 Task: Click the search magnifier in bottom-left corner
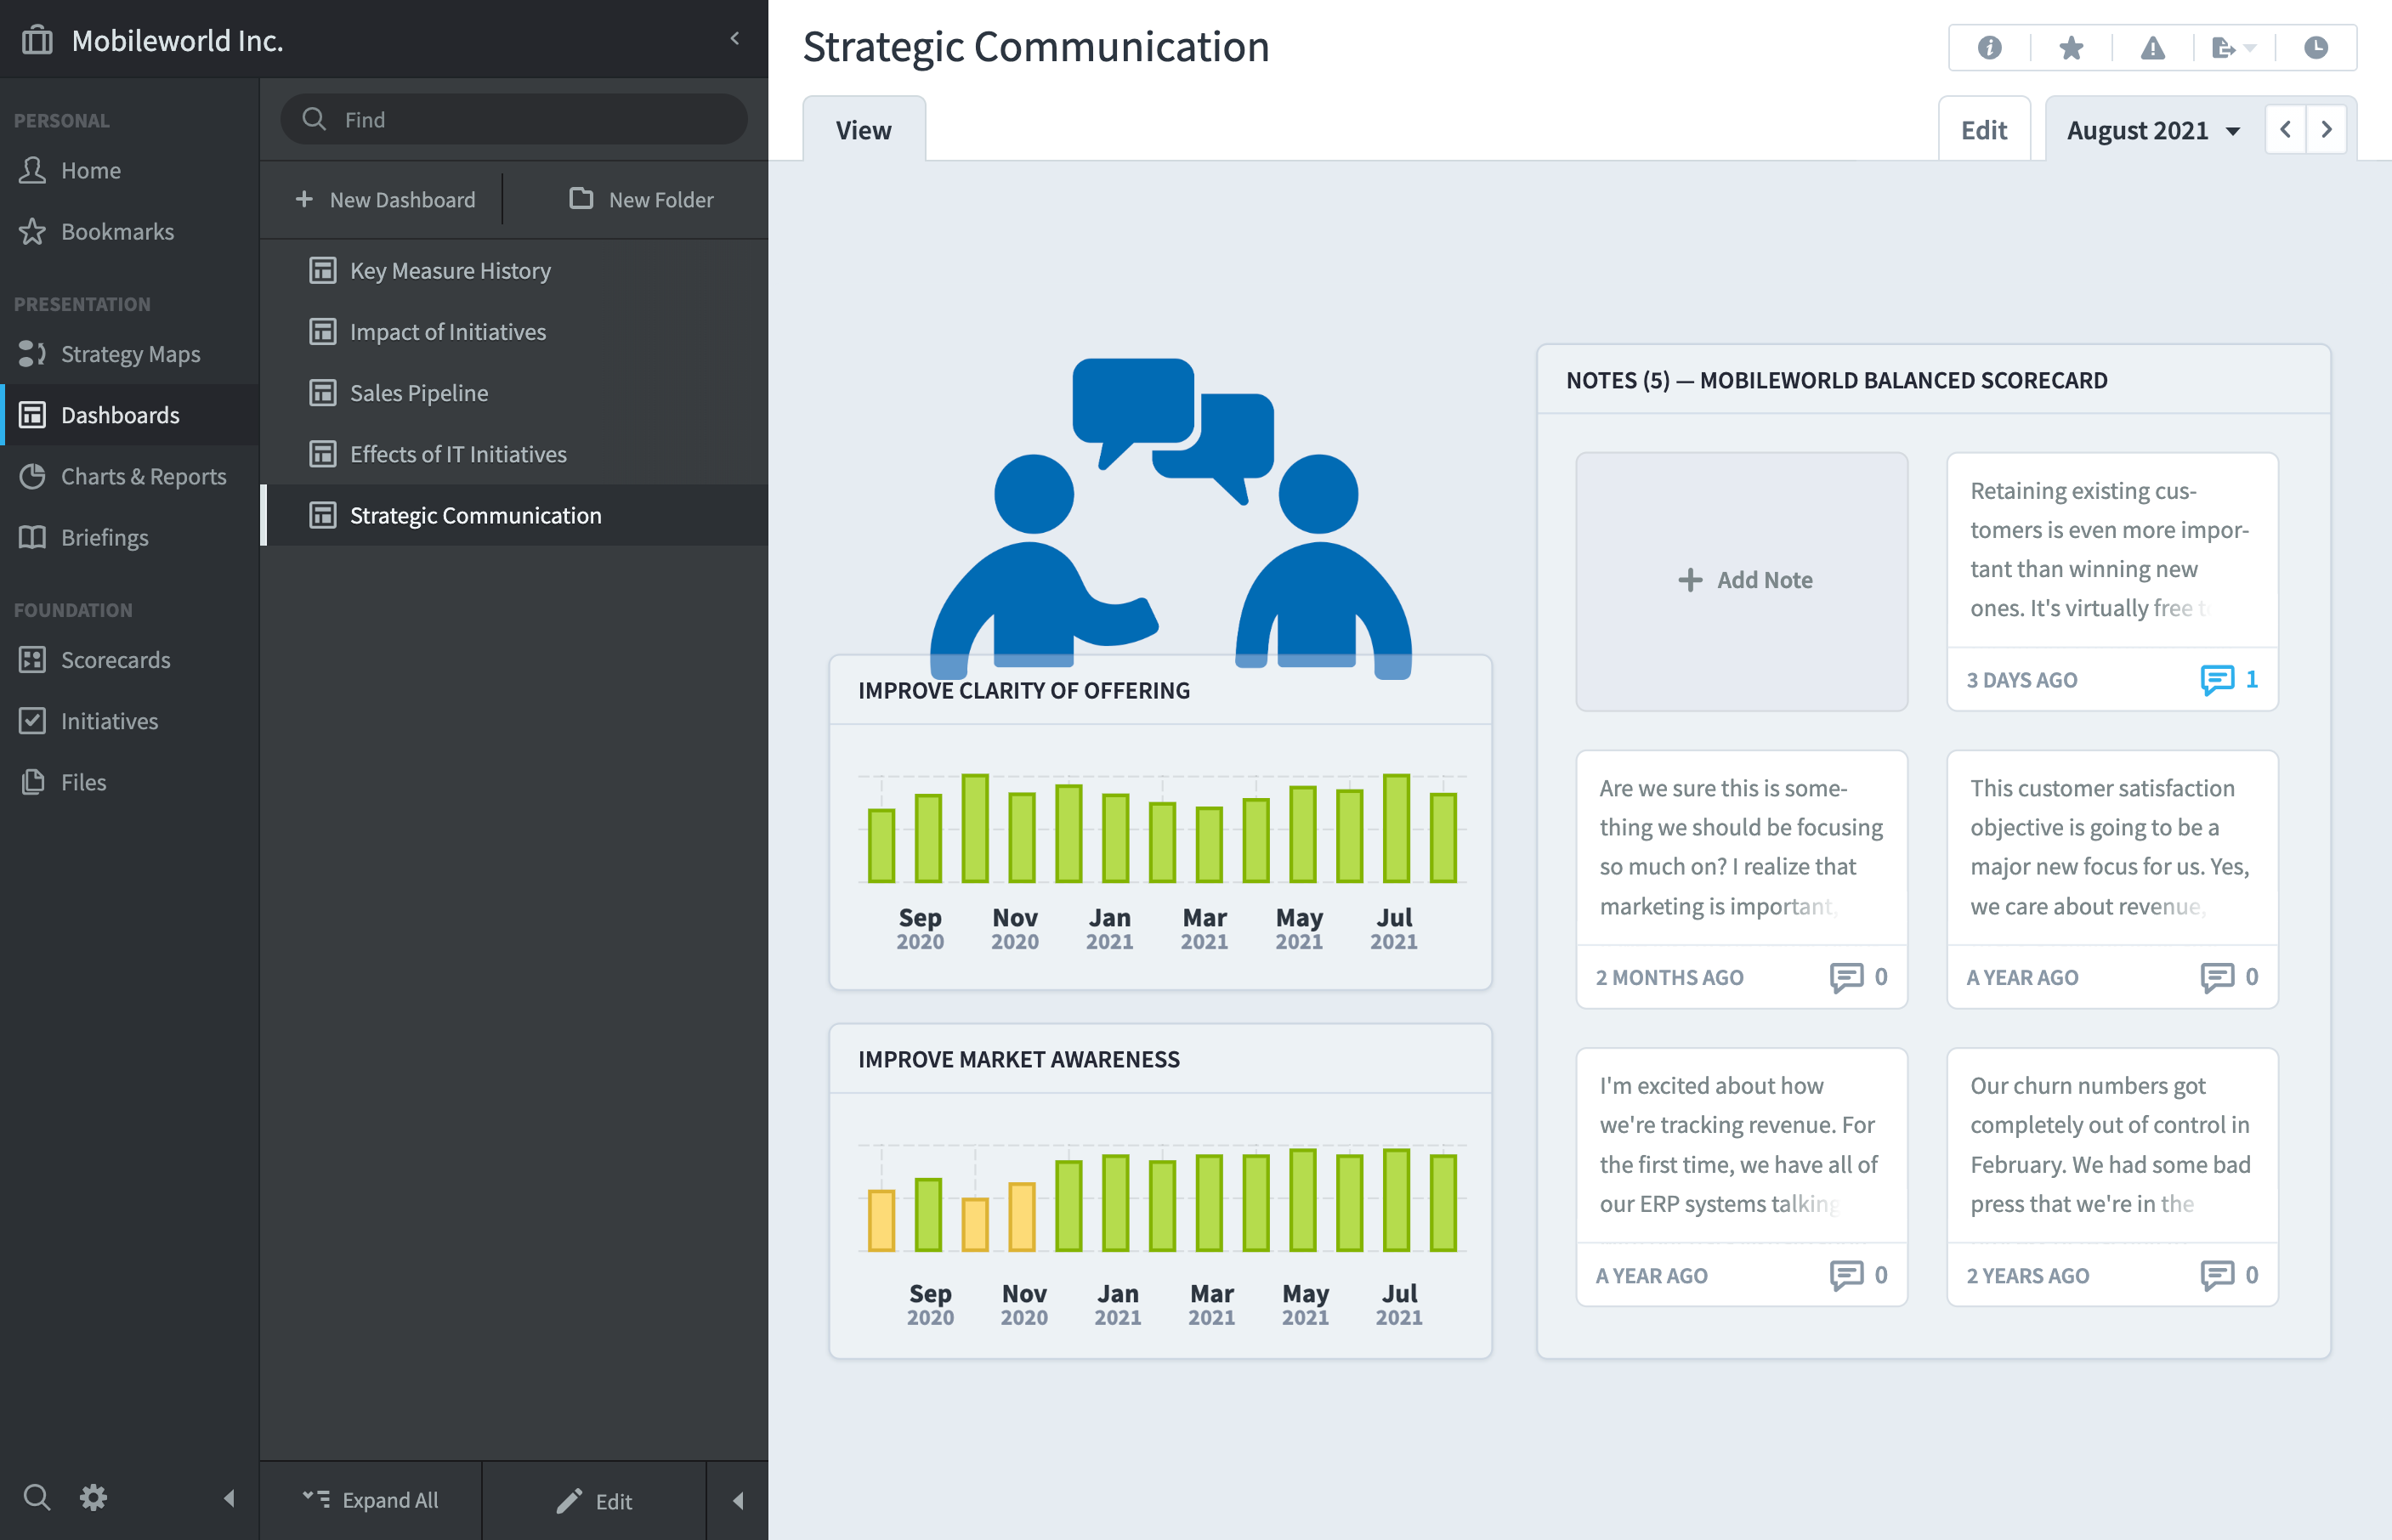37,1497
